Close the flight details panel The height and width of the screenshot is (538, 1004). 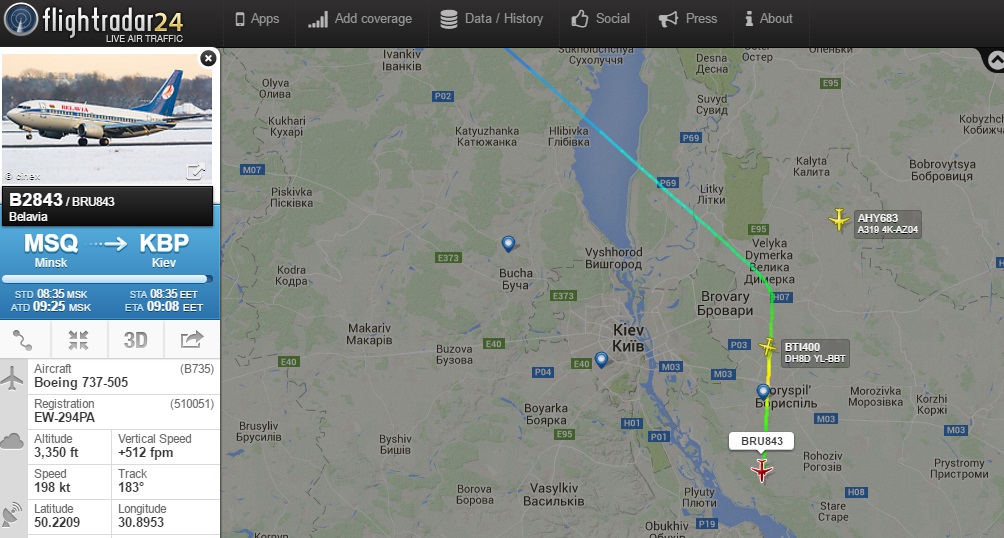(208, 58)
